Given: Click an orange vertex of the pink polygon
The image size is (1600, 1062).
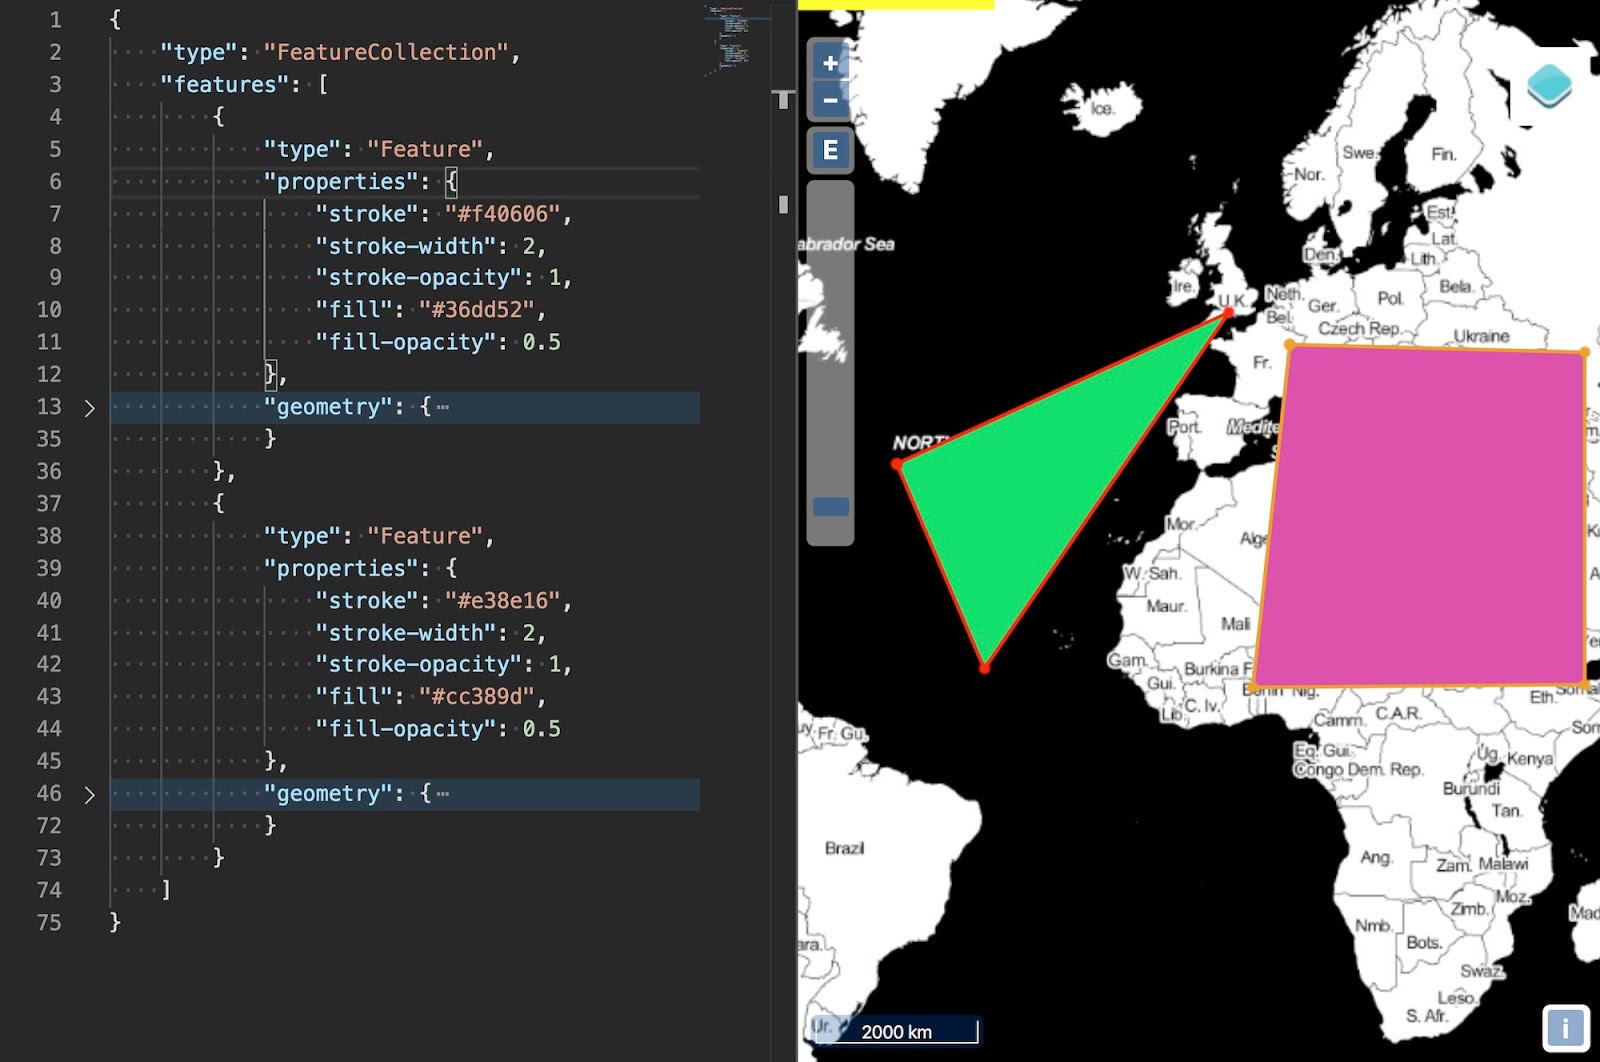Looking at the screenshot, I should point(1290,345).
